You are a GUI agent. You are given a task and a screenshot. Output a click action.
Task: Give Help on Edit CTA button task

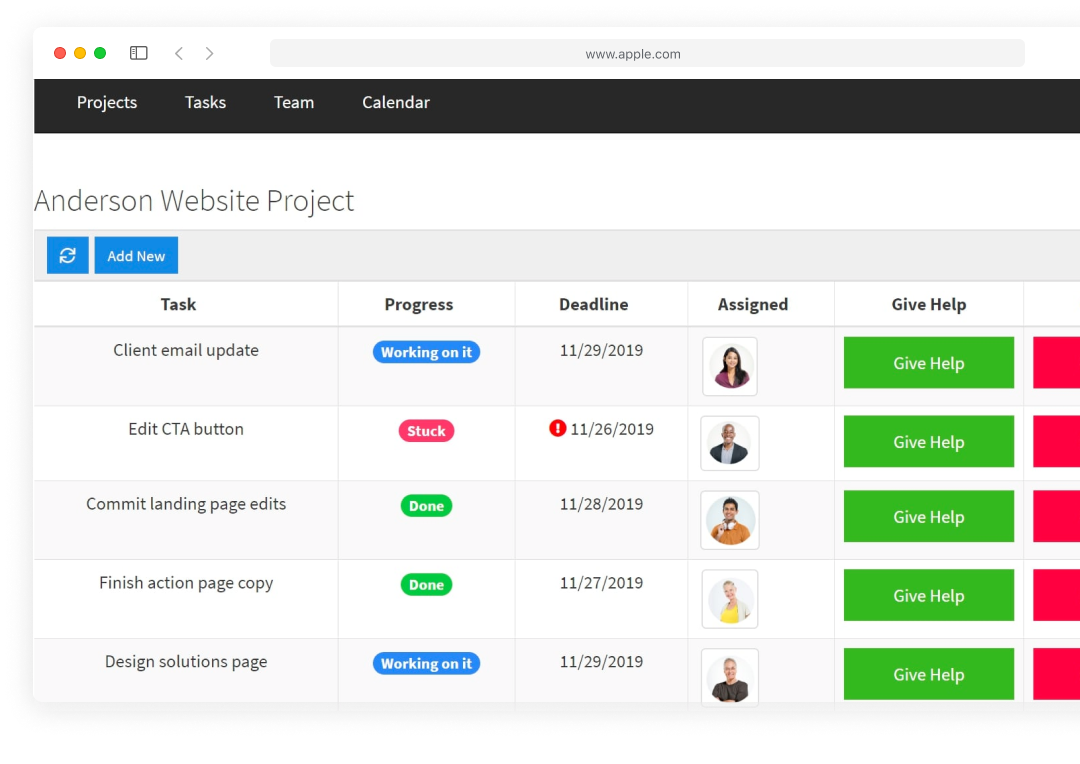tap(928, 442)
